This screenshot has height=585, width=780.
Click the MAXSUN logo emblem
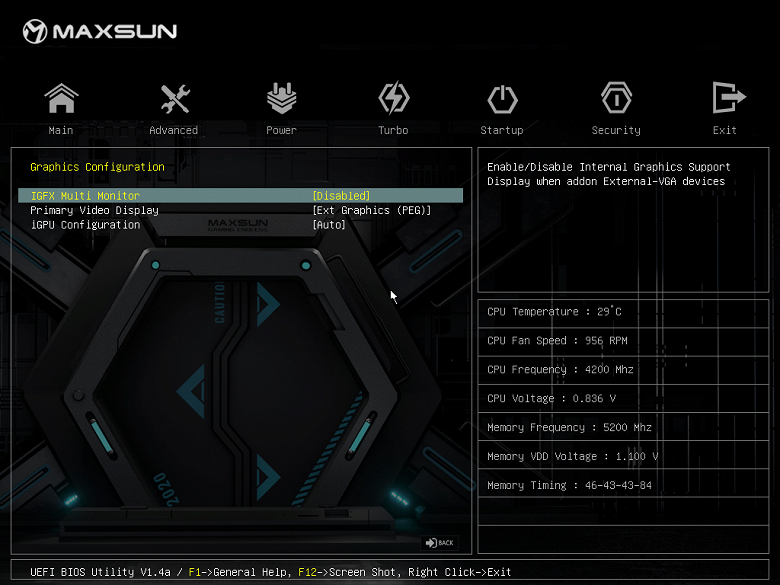(x=35, y=32)
